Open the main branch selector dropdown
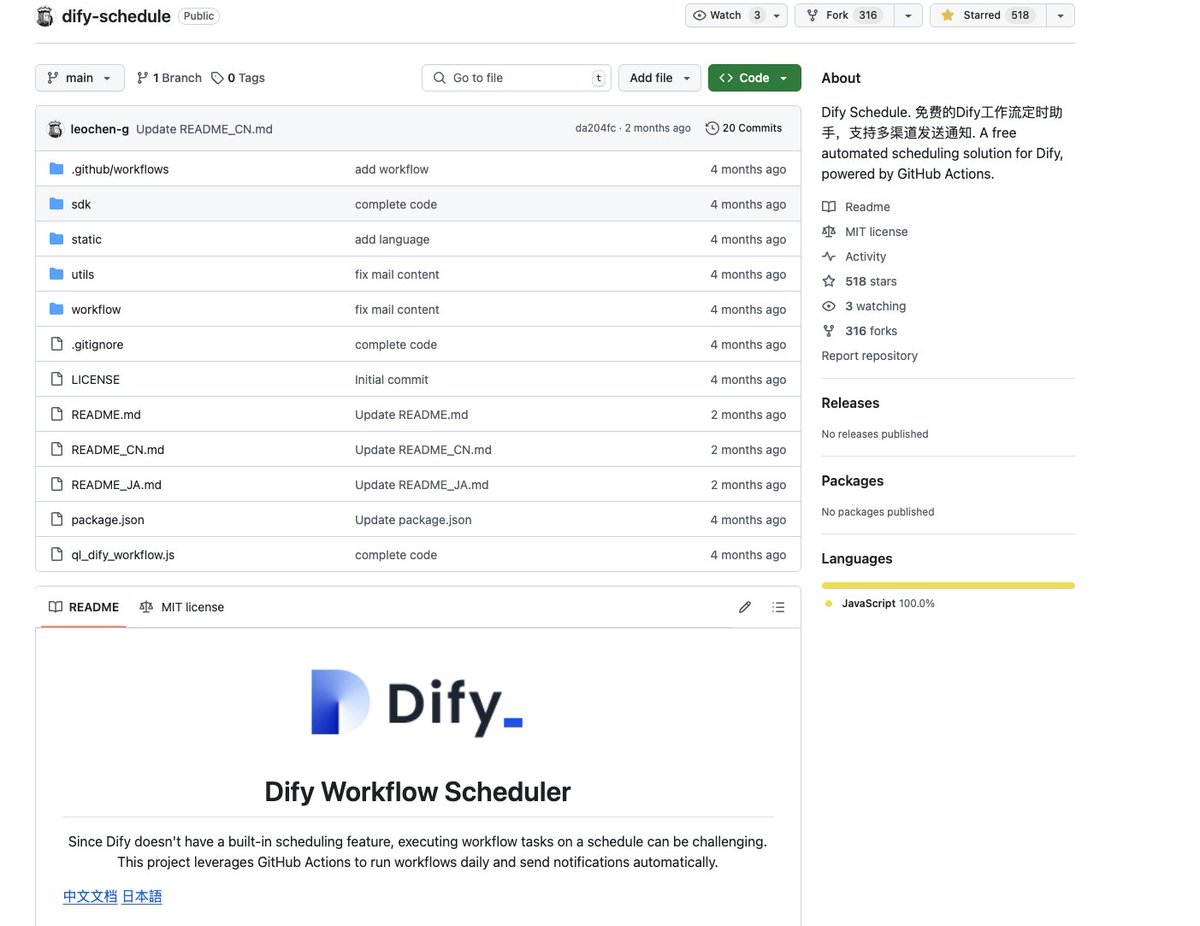This screenshot has height=926, width=1200. click(x=80, y=78)
